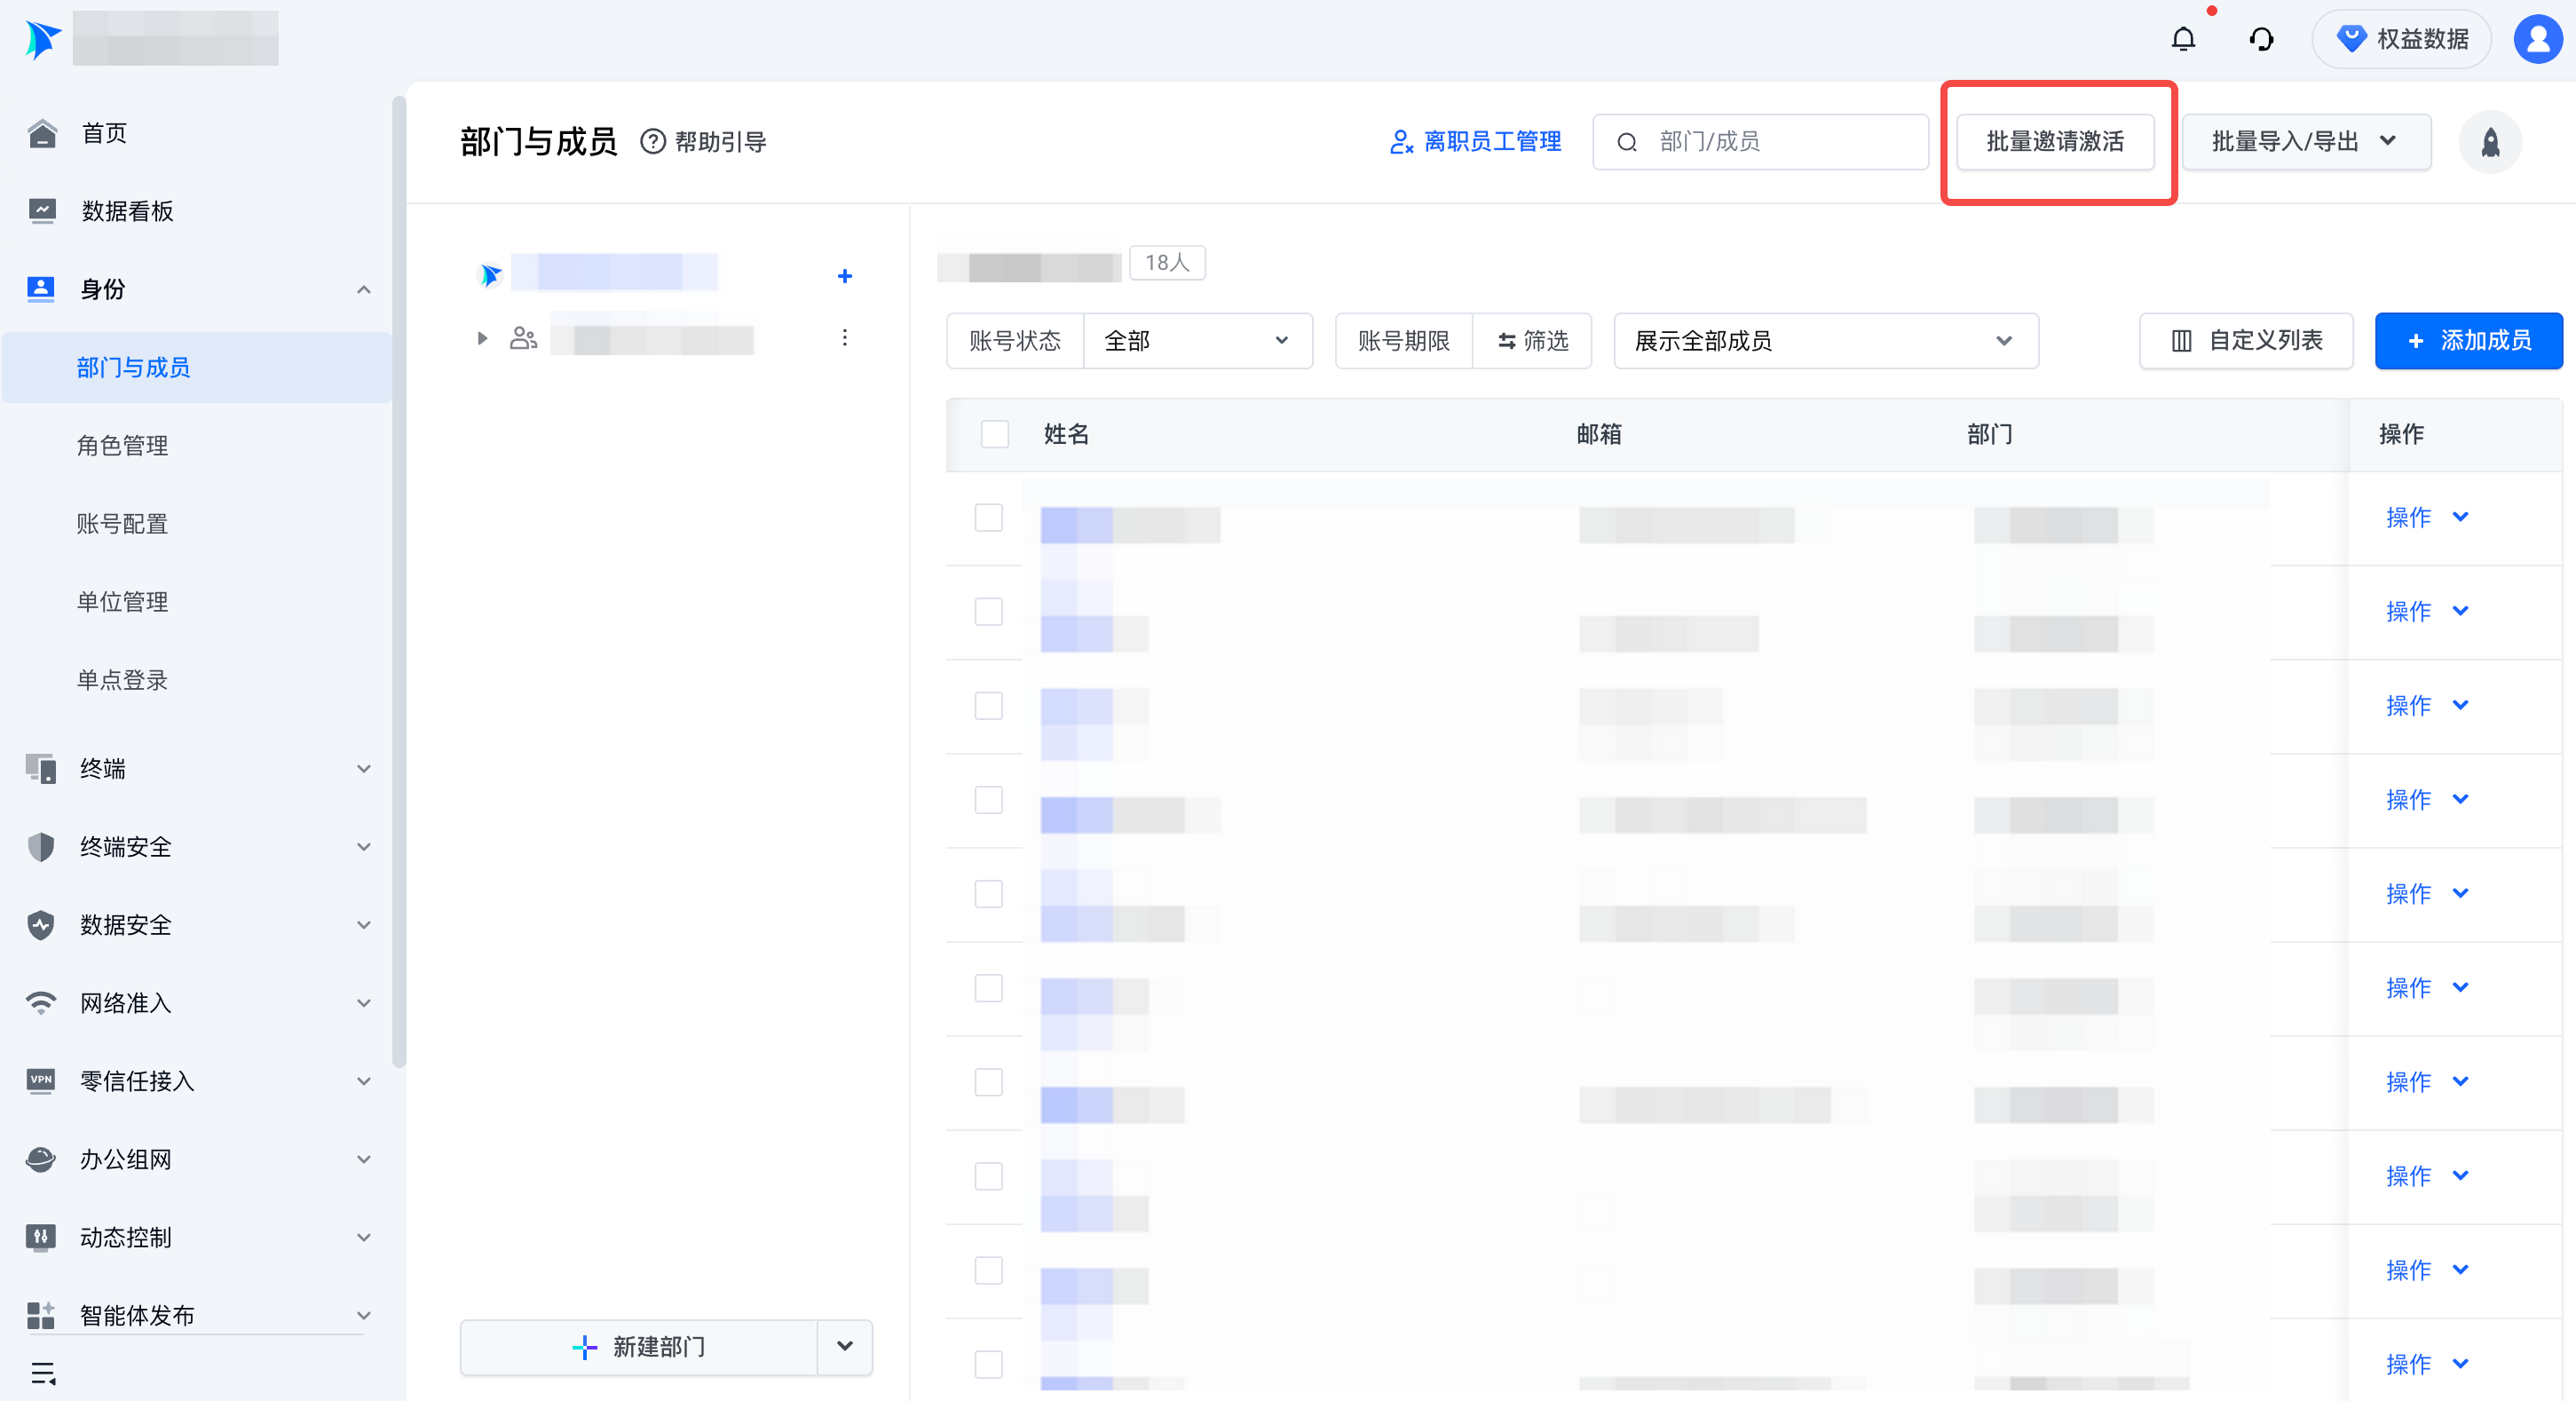
Task: Open 单点登录 menu item
Action: point(122,680)
